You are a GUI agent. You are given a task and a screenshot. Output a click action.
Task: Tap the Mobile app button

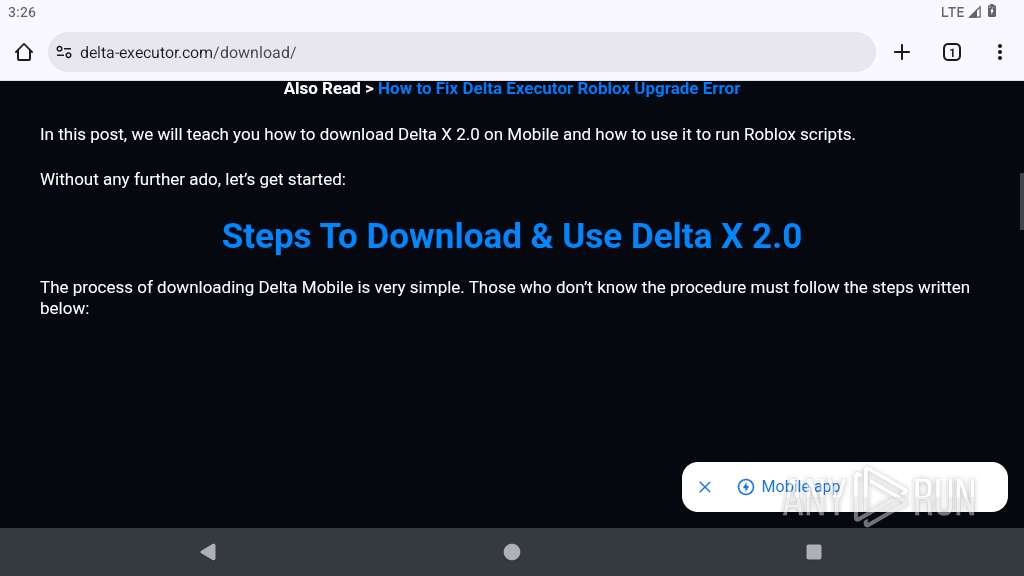coord(789,487)
